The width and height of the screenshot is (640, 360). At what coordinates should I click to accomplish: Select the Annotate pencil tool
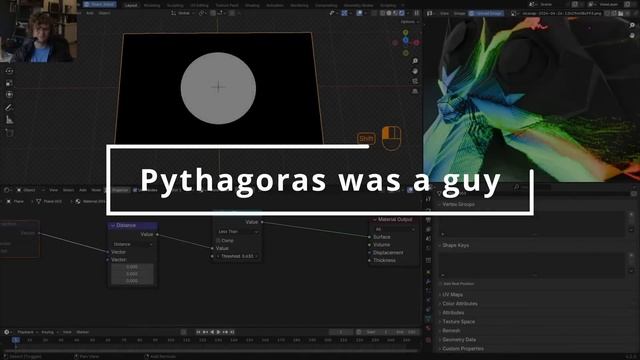pos(9,108)
